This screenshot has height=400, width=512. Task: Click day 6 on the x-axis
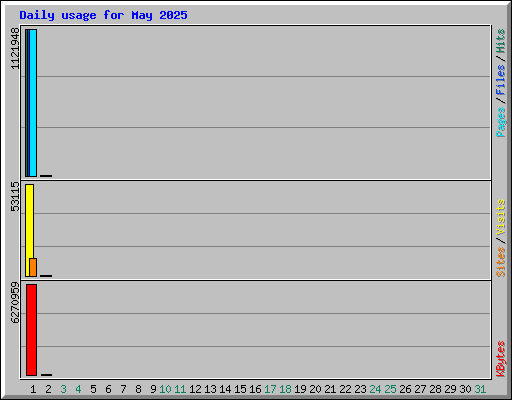pyautogui.click(x=108, y=389)
